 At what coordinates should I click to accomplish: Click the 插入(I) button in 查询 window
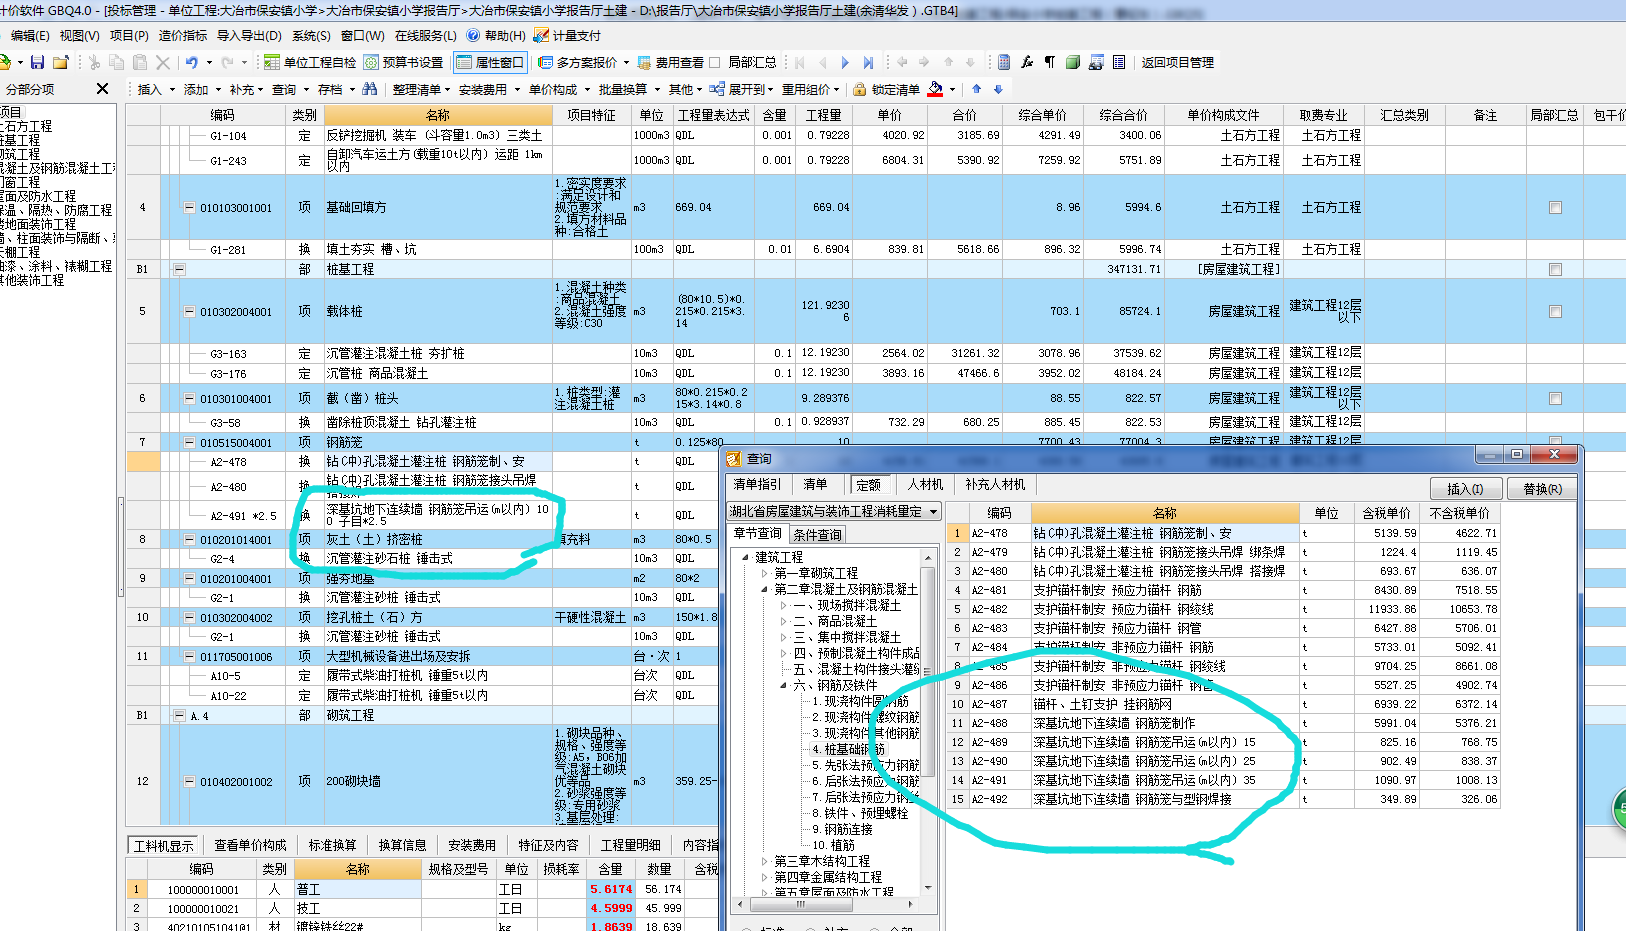coord(1465,488)
